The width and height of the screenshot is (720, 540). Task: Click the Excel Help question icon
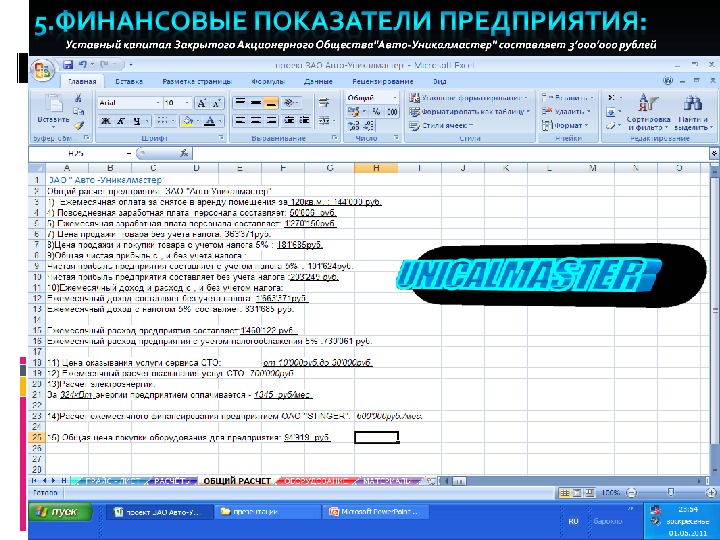tap(668, 81)
